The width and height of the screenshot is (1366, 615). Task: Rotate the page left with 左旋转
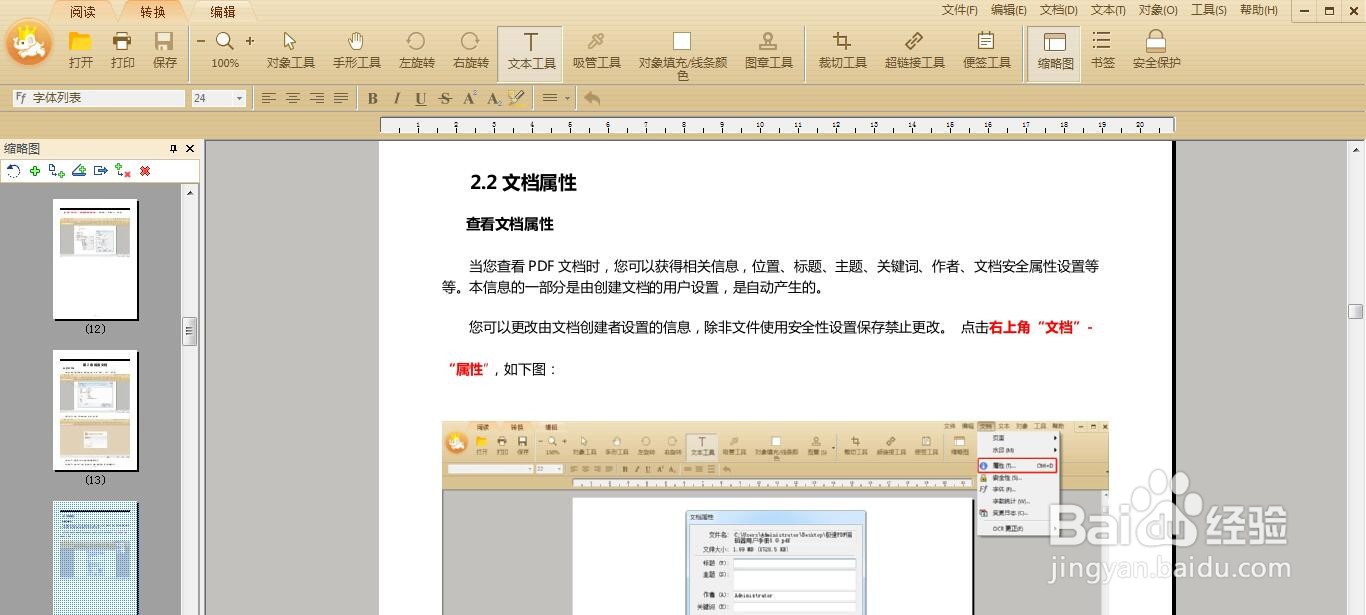tap(416, 50)
